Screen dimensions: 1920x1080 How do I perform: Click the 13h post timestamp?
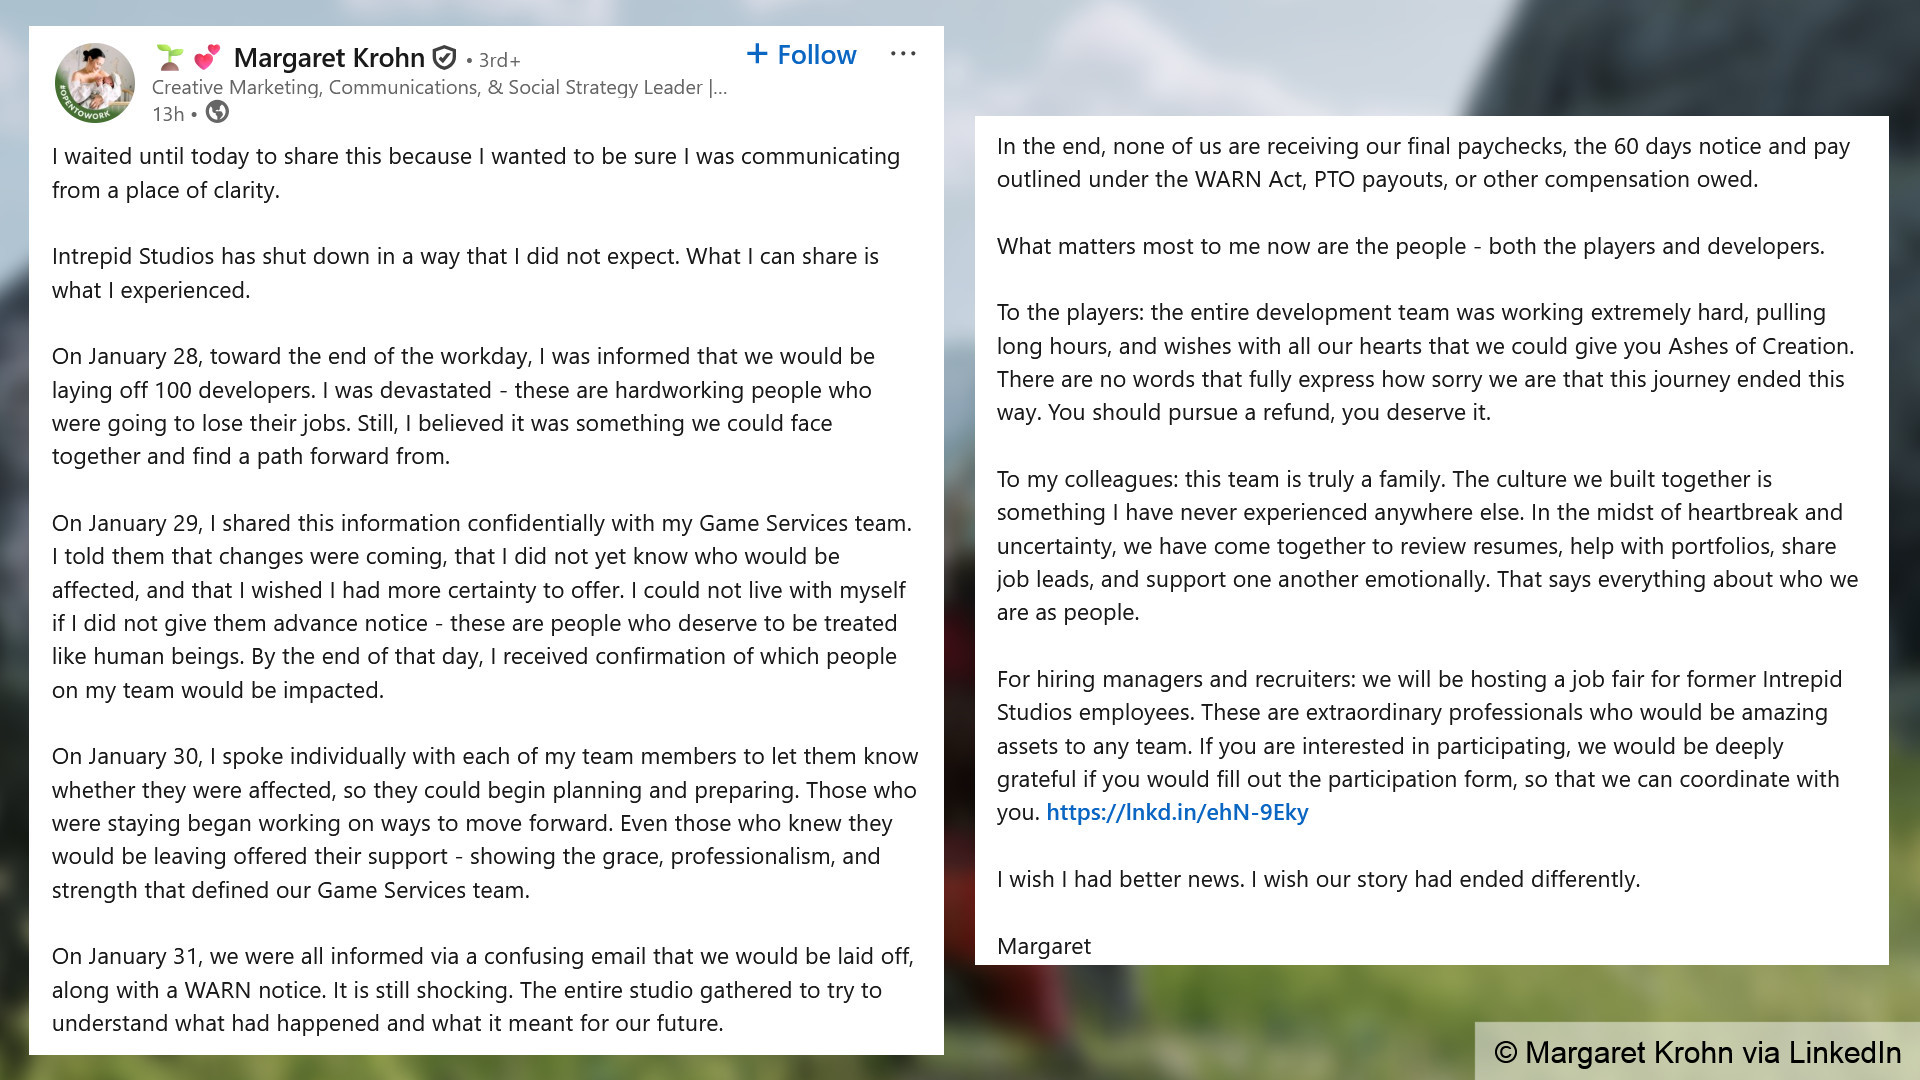pos(167,114)
